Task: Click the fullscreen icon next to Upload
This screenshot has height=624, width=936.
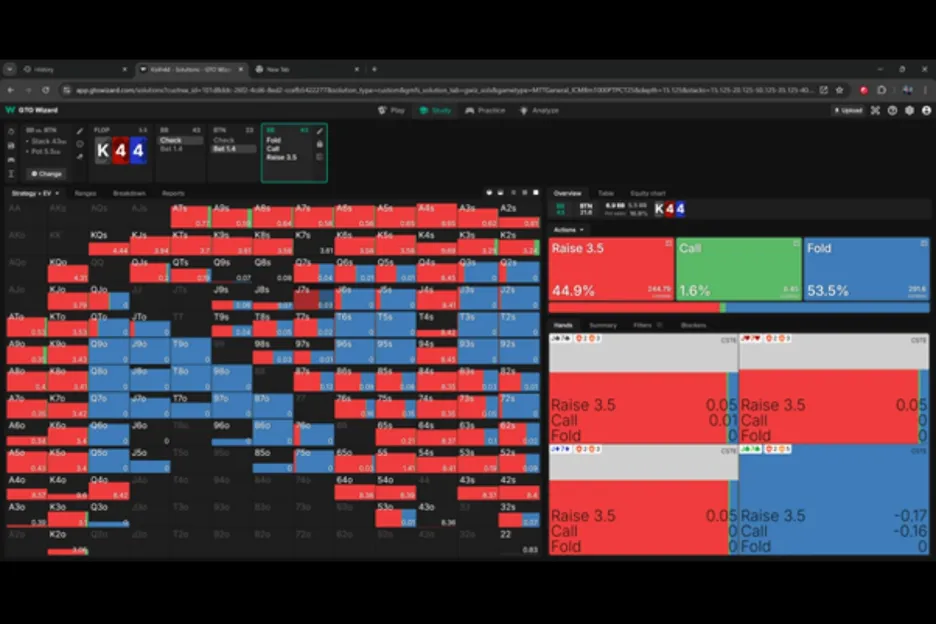Action: point(875,110)
